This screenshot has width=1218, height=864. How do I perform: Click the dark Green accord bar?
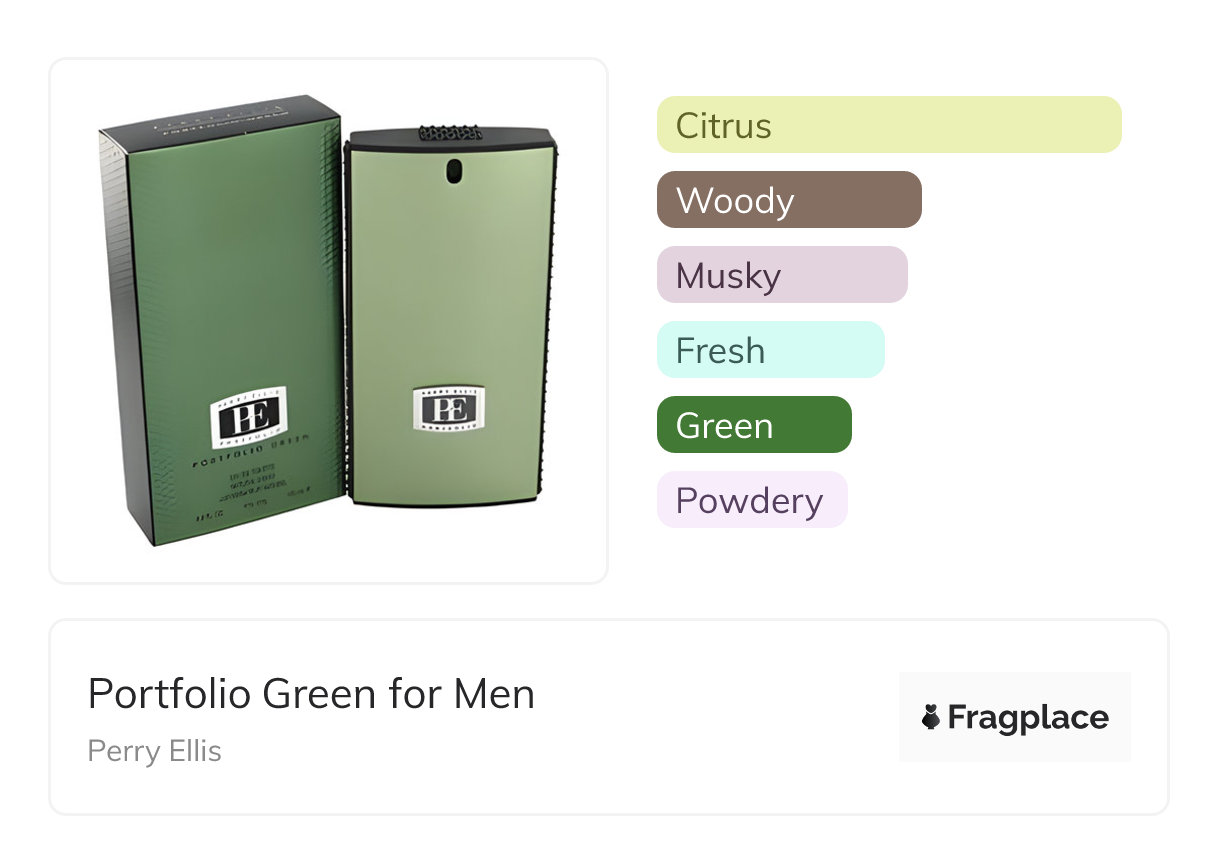click(x=753, y=425)
